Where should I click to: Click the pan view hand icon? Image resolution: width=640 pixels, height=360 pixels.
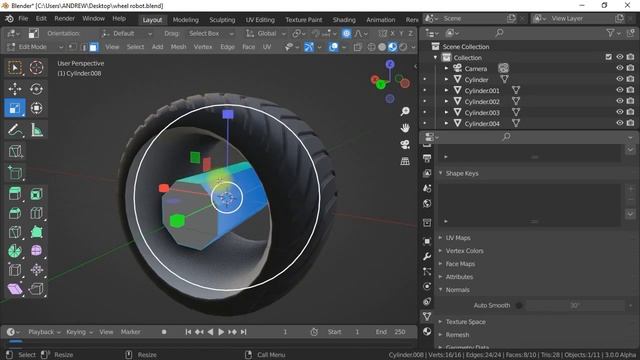point(405,128)
